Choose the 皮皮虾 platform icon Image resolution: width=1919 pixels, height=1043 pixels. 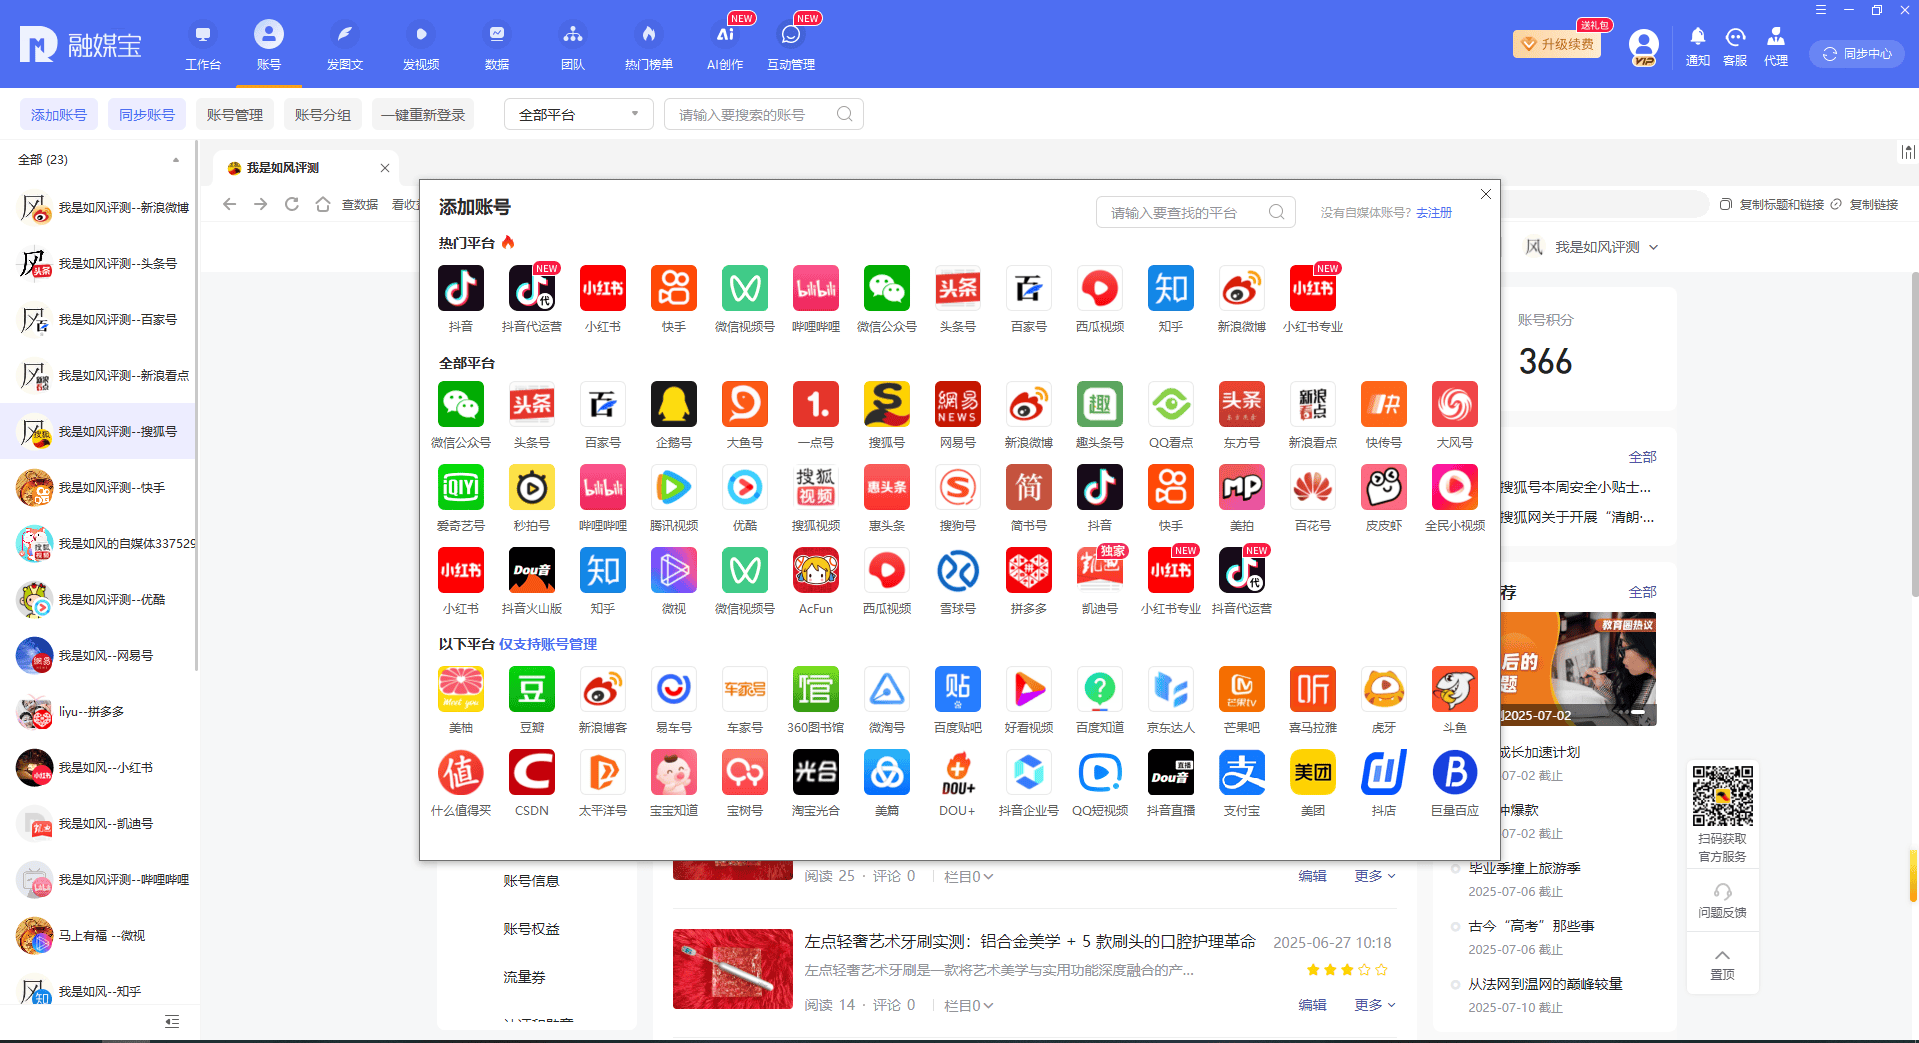tap(1384, 488)
